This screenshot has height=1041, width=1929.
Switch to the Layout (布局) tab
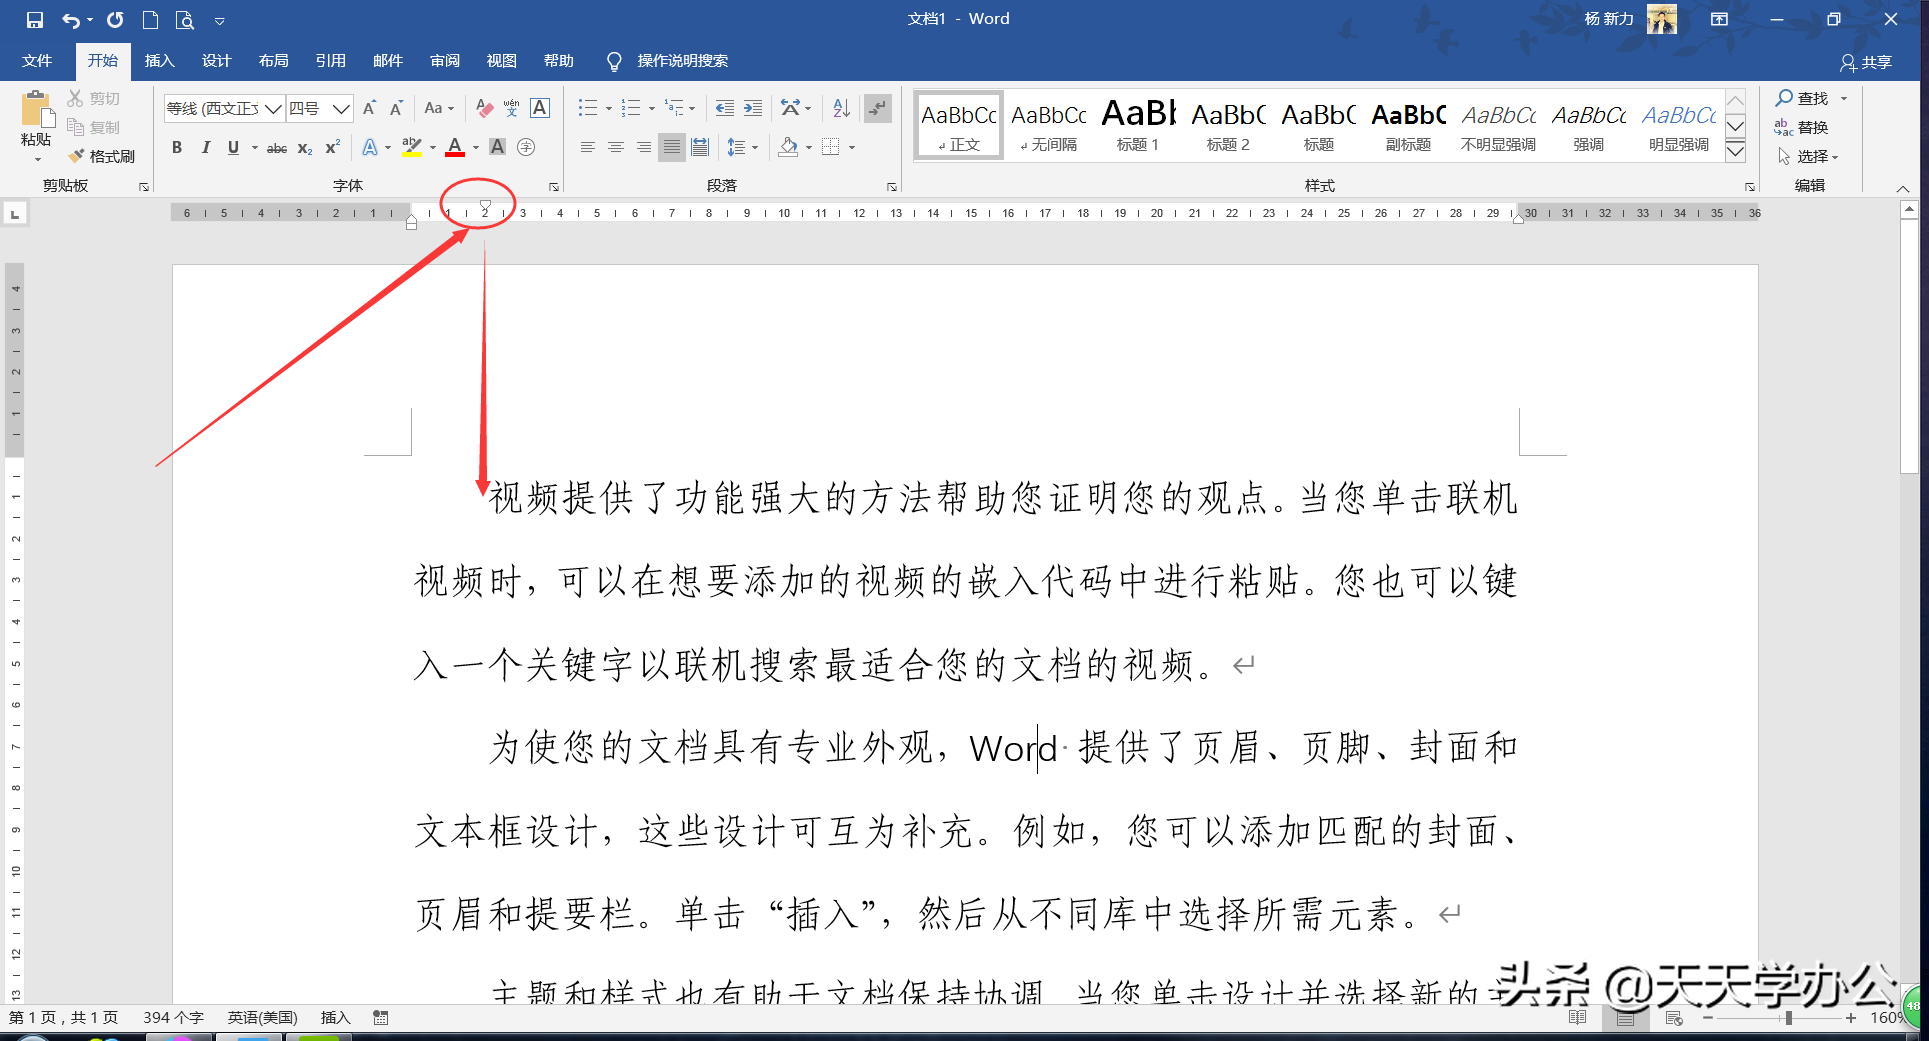(274, 61)
